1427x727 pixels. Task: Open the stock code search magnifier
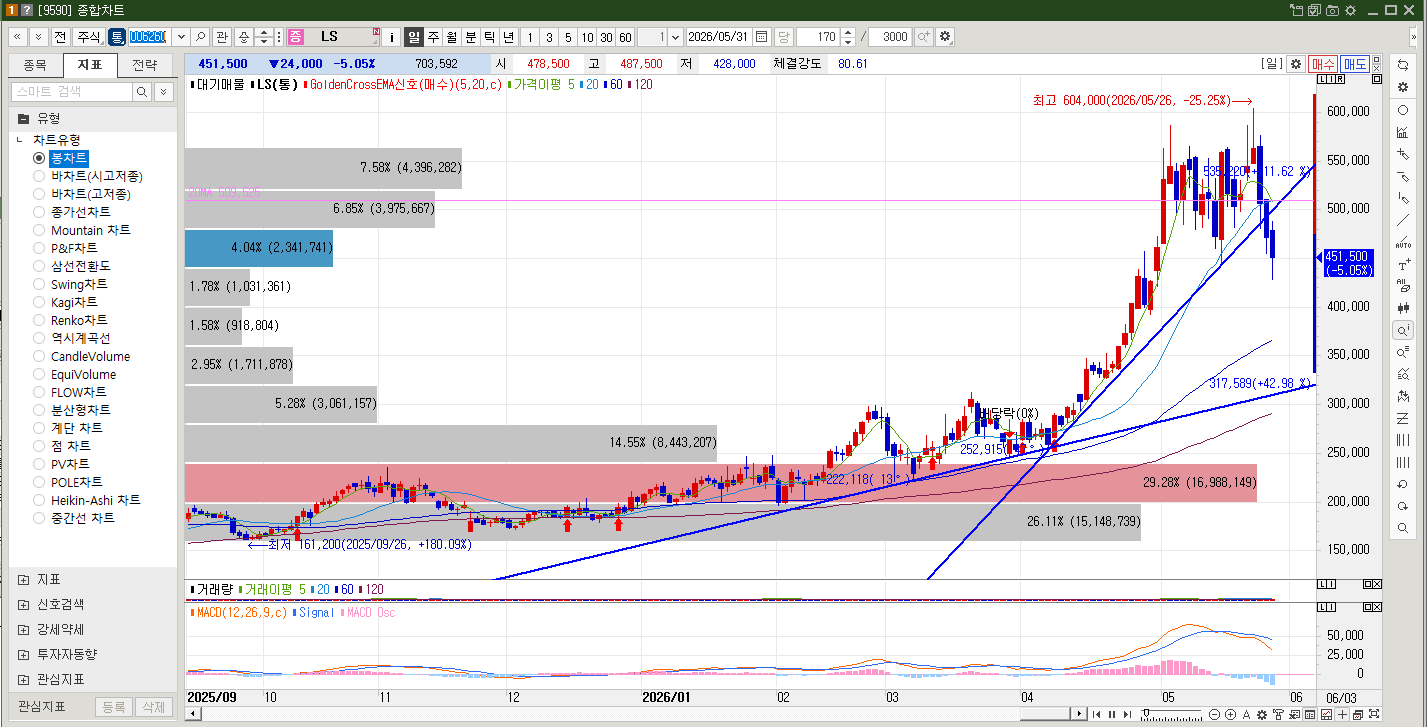201,37
